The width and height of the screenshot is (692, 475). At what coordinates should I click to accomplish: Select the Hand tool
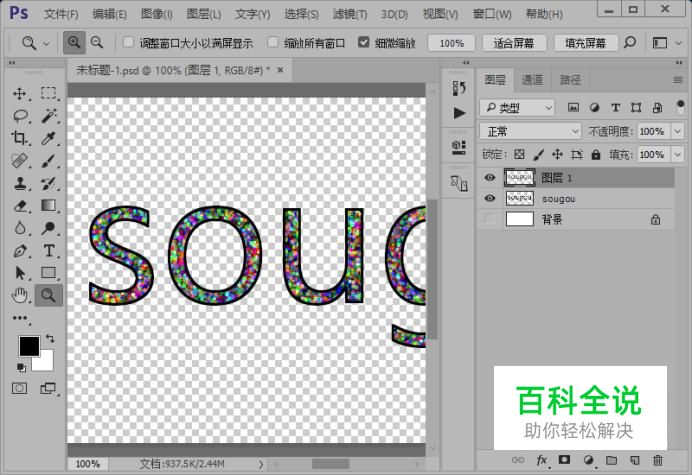[x=19, y=295]
